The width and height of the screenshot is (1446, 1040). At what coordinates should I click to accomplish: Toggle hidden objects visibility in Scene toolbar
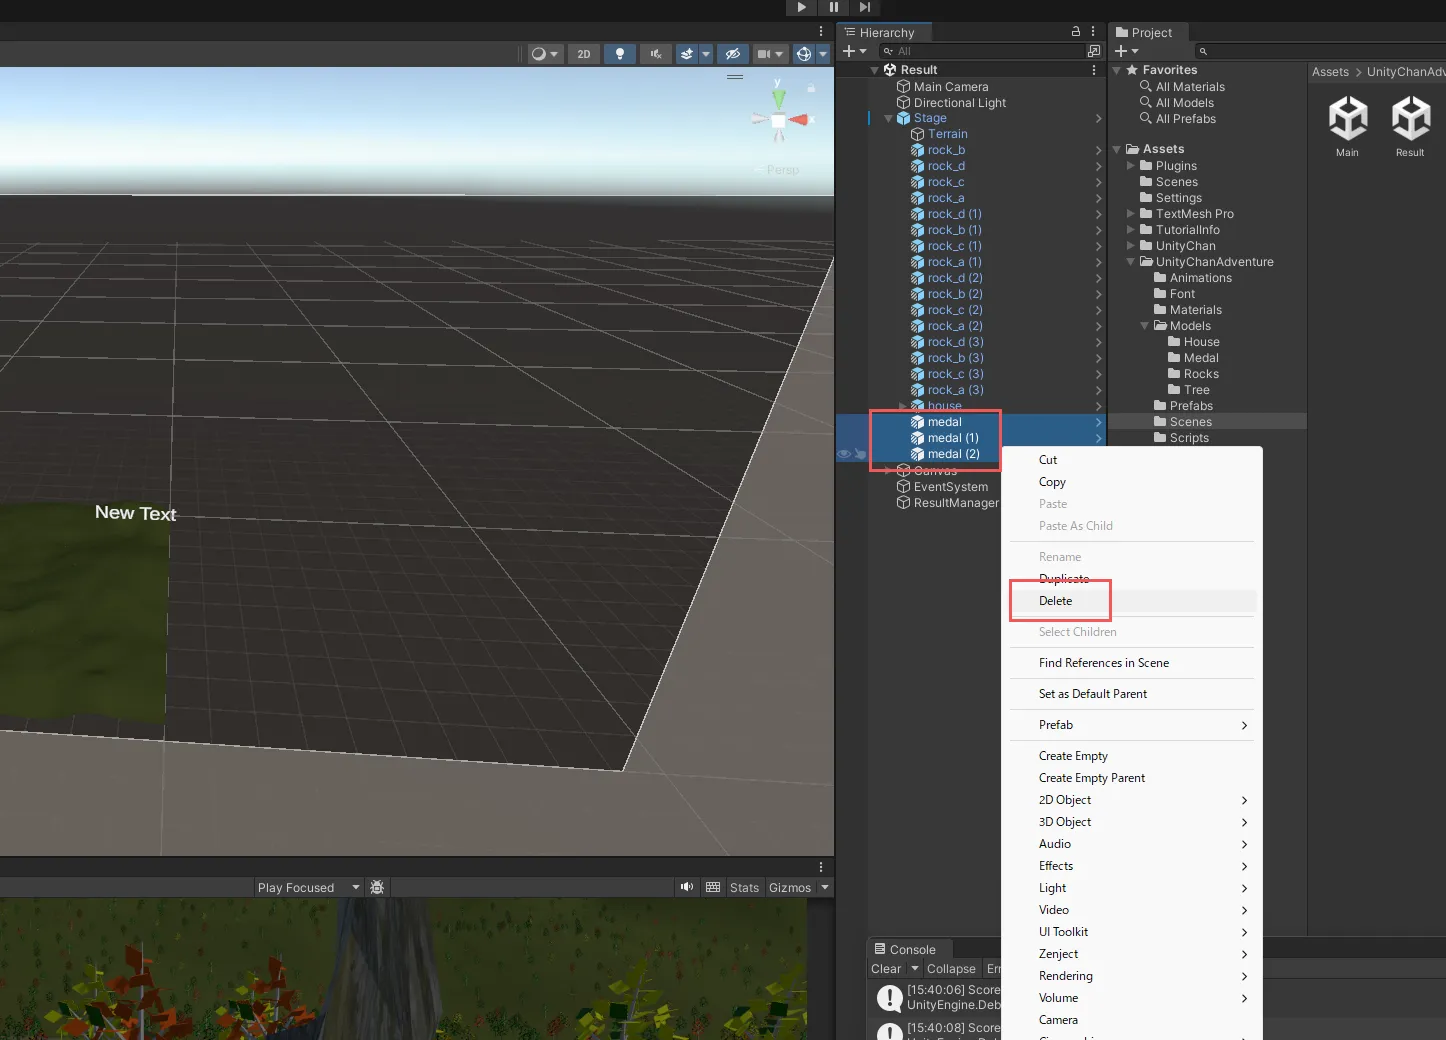point(733,54)
